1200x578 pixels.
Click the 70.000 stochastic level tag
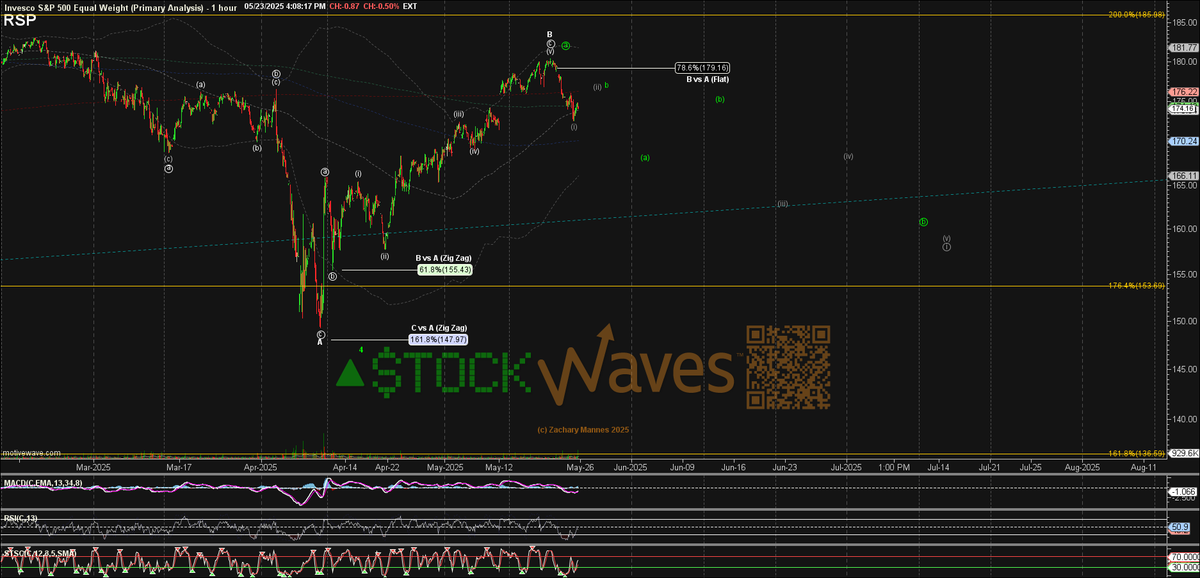[1183, 559]
